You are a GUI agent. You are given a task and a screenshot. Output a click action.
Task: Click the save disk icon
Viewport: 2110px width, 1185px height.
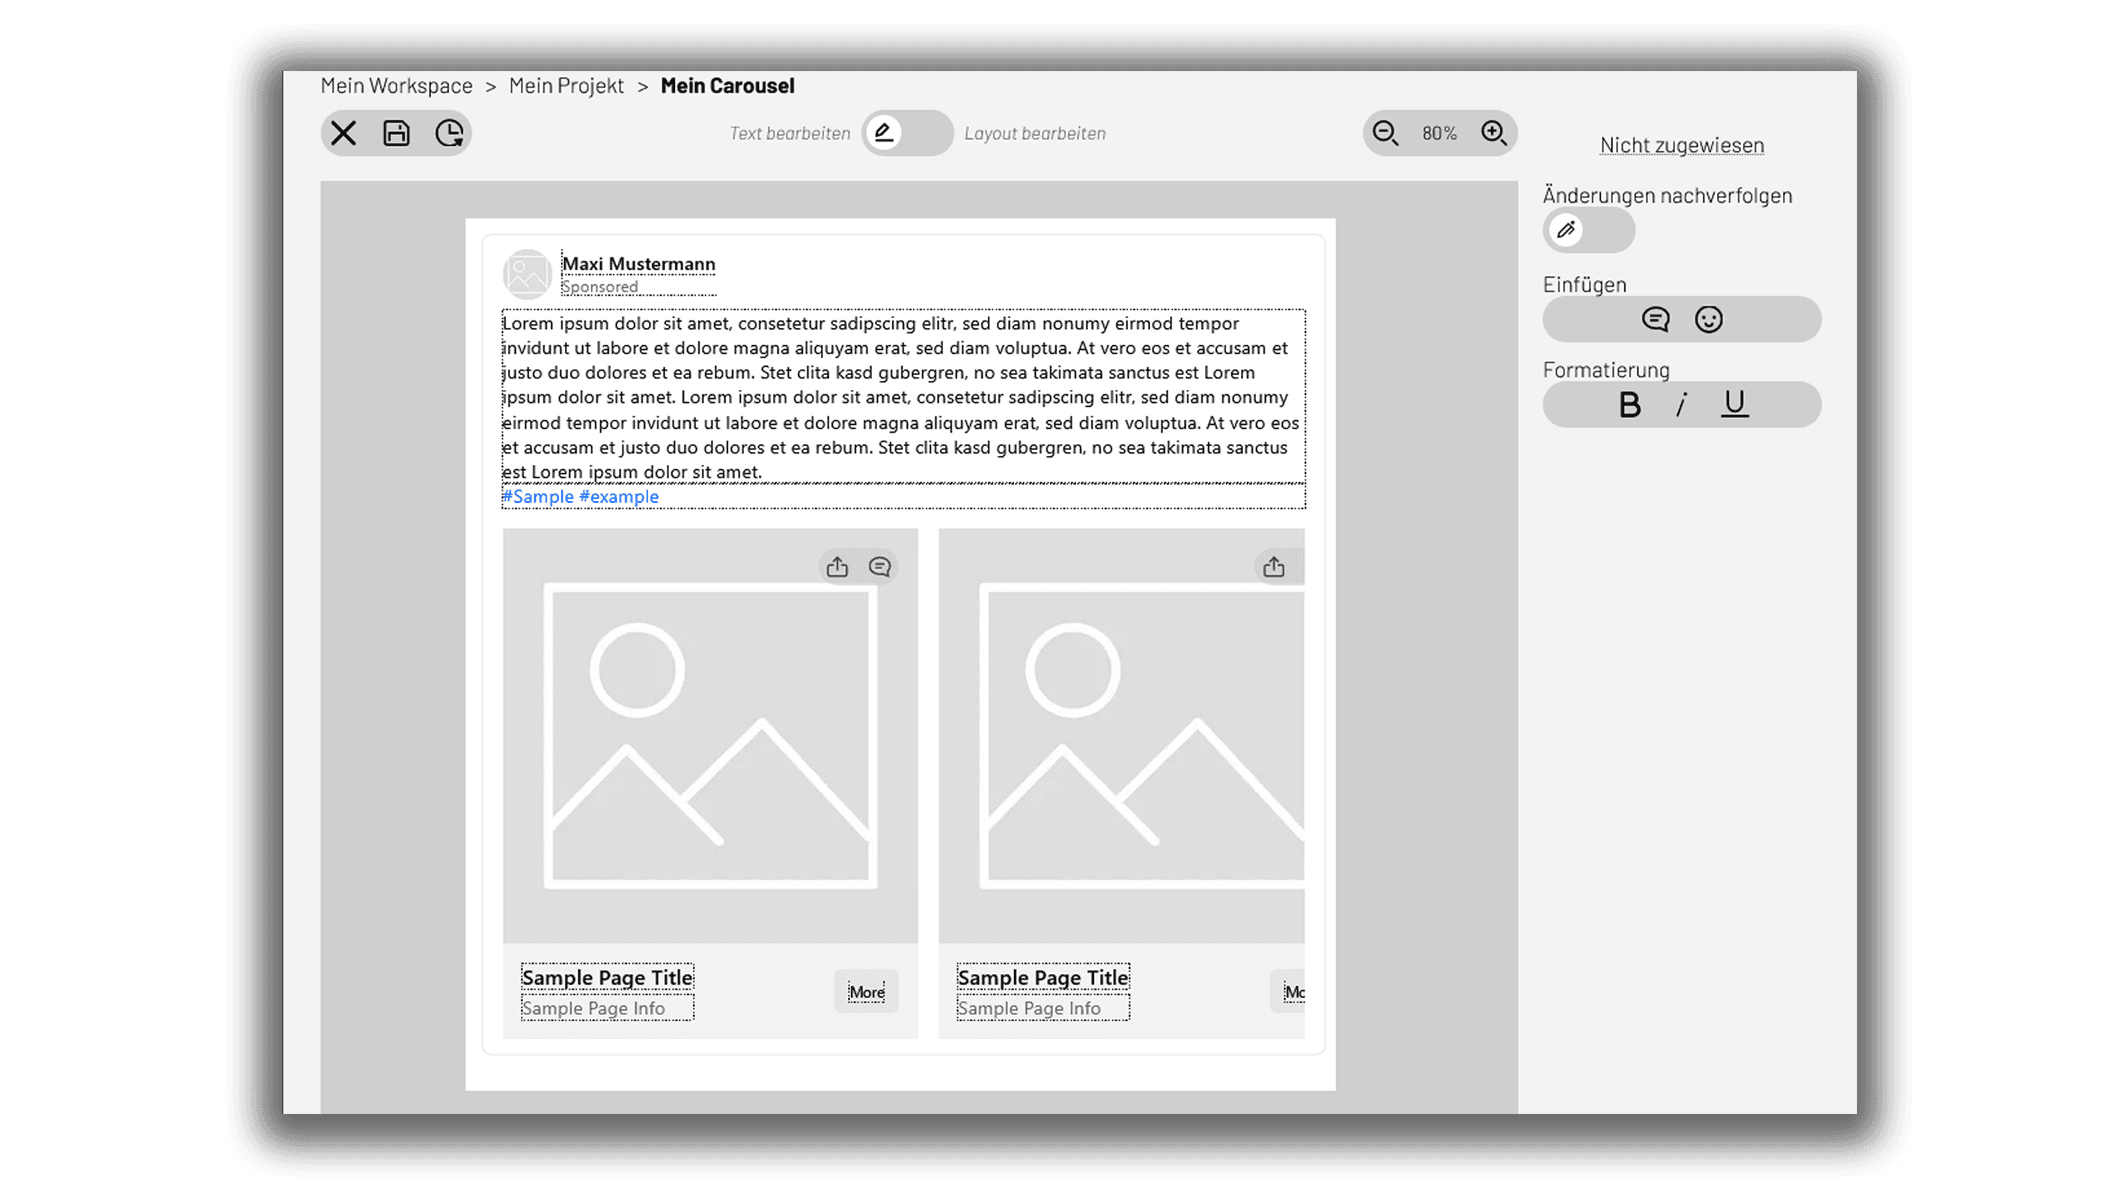[396, 133]
